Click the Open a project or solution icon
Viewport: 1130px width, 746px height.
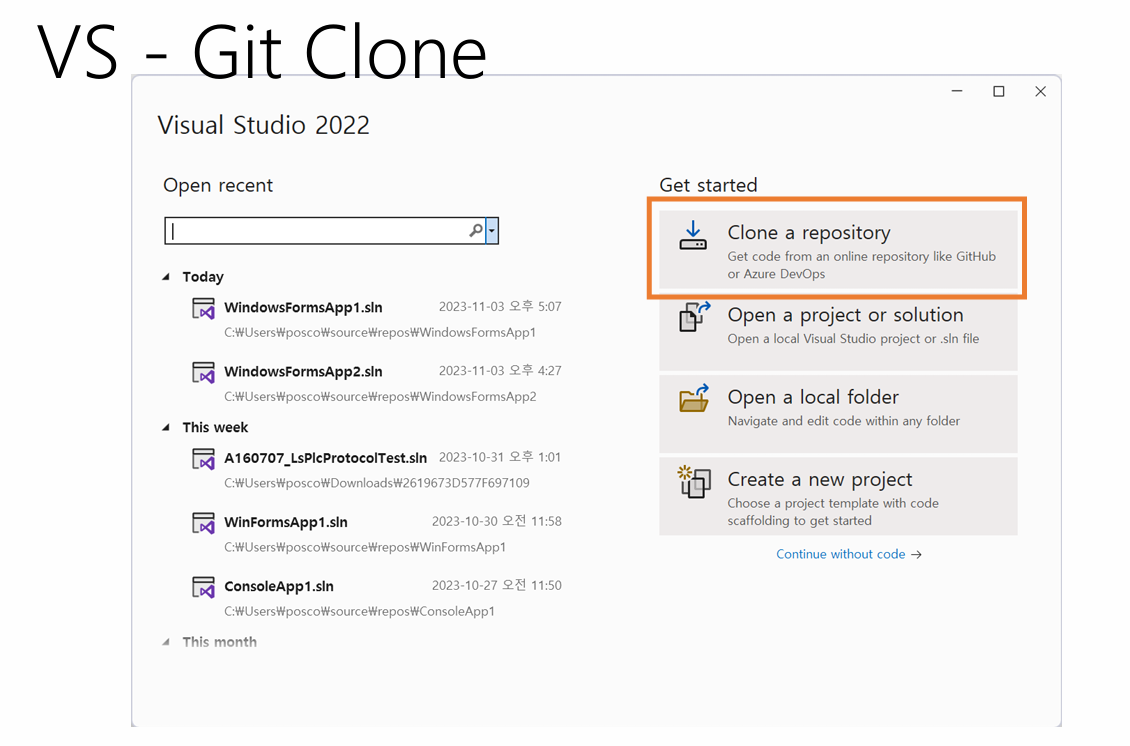click(x=695, y=316)
